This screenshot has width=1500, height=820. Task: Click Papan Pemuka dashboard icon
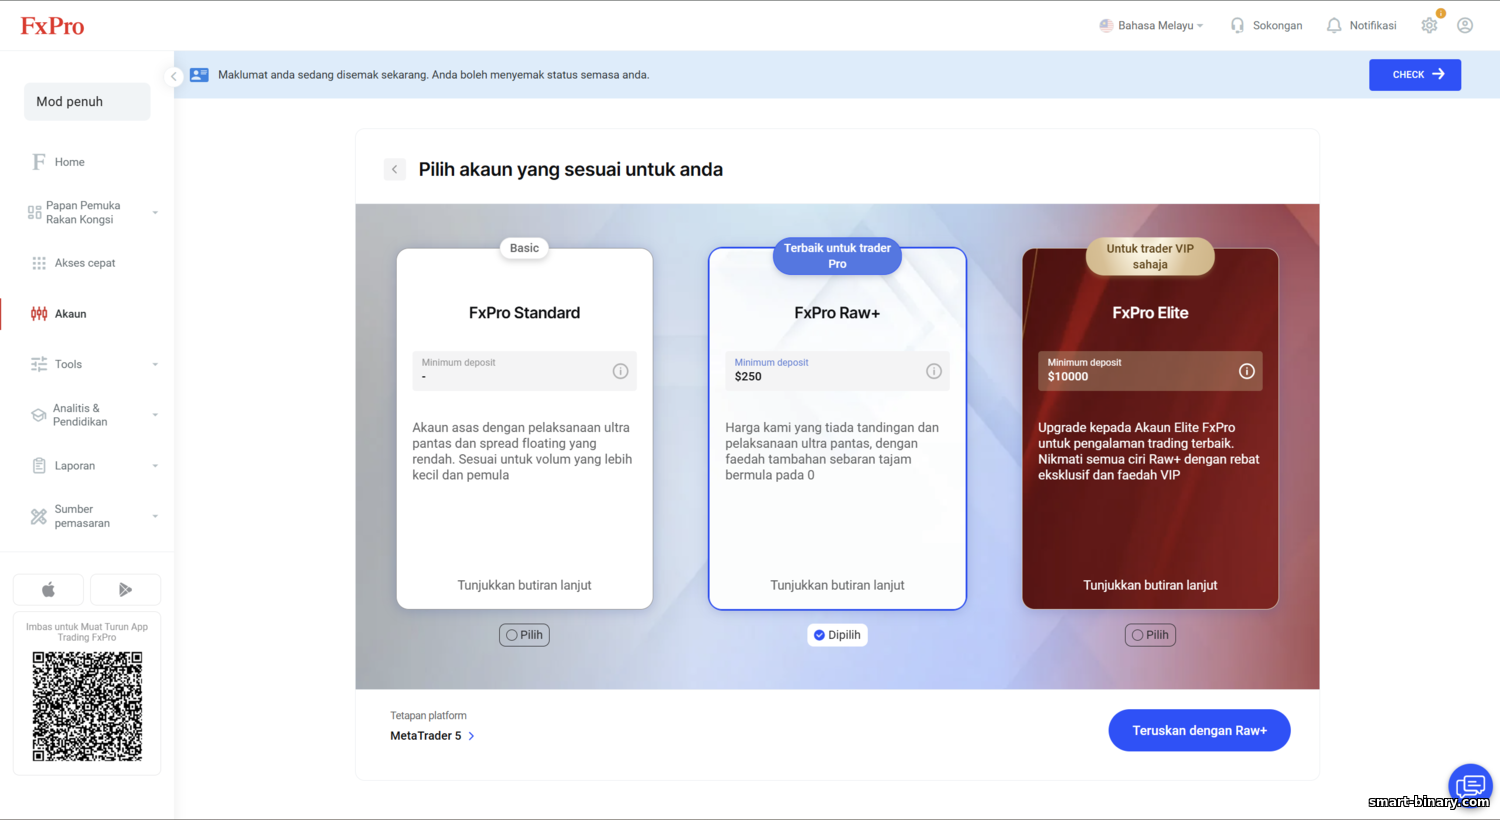[35, 212]
